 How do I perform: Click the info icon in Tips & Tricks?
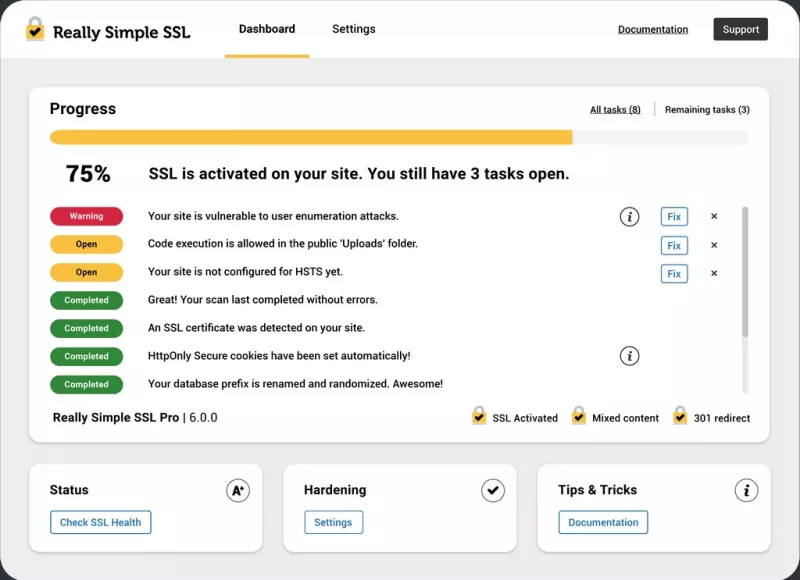[746, 491]
